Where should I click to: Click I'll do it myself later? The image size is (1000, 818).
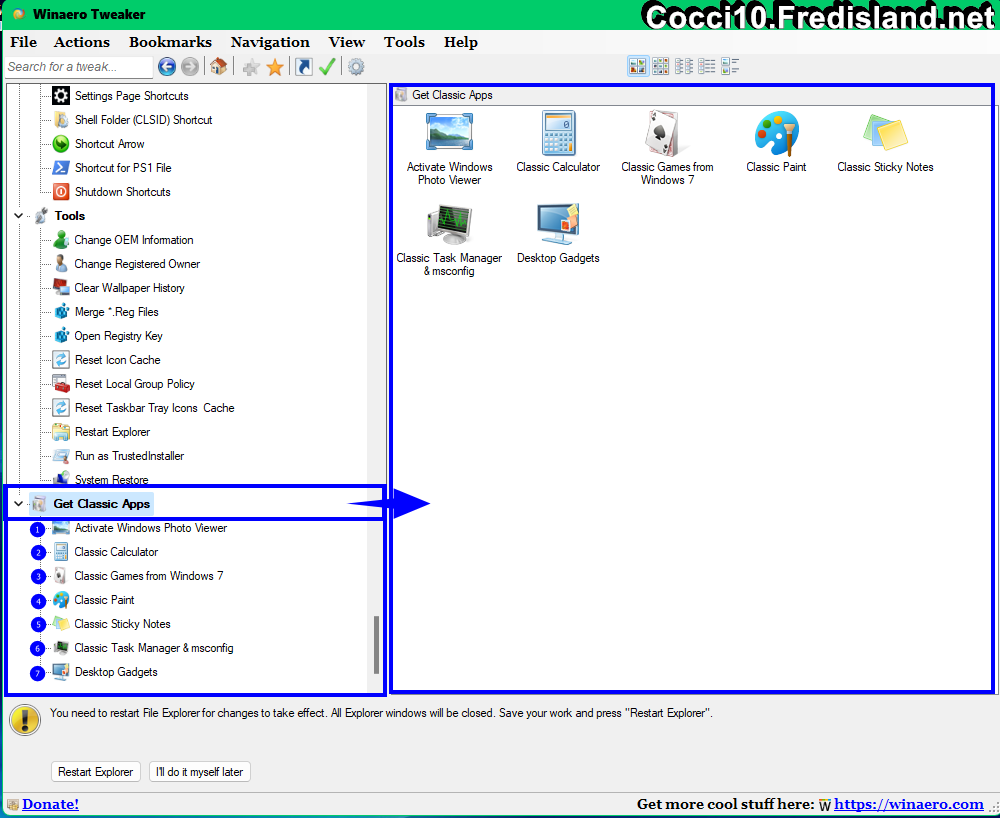(200, 771)
